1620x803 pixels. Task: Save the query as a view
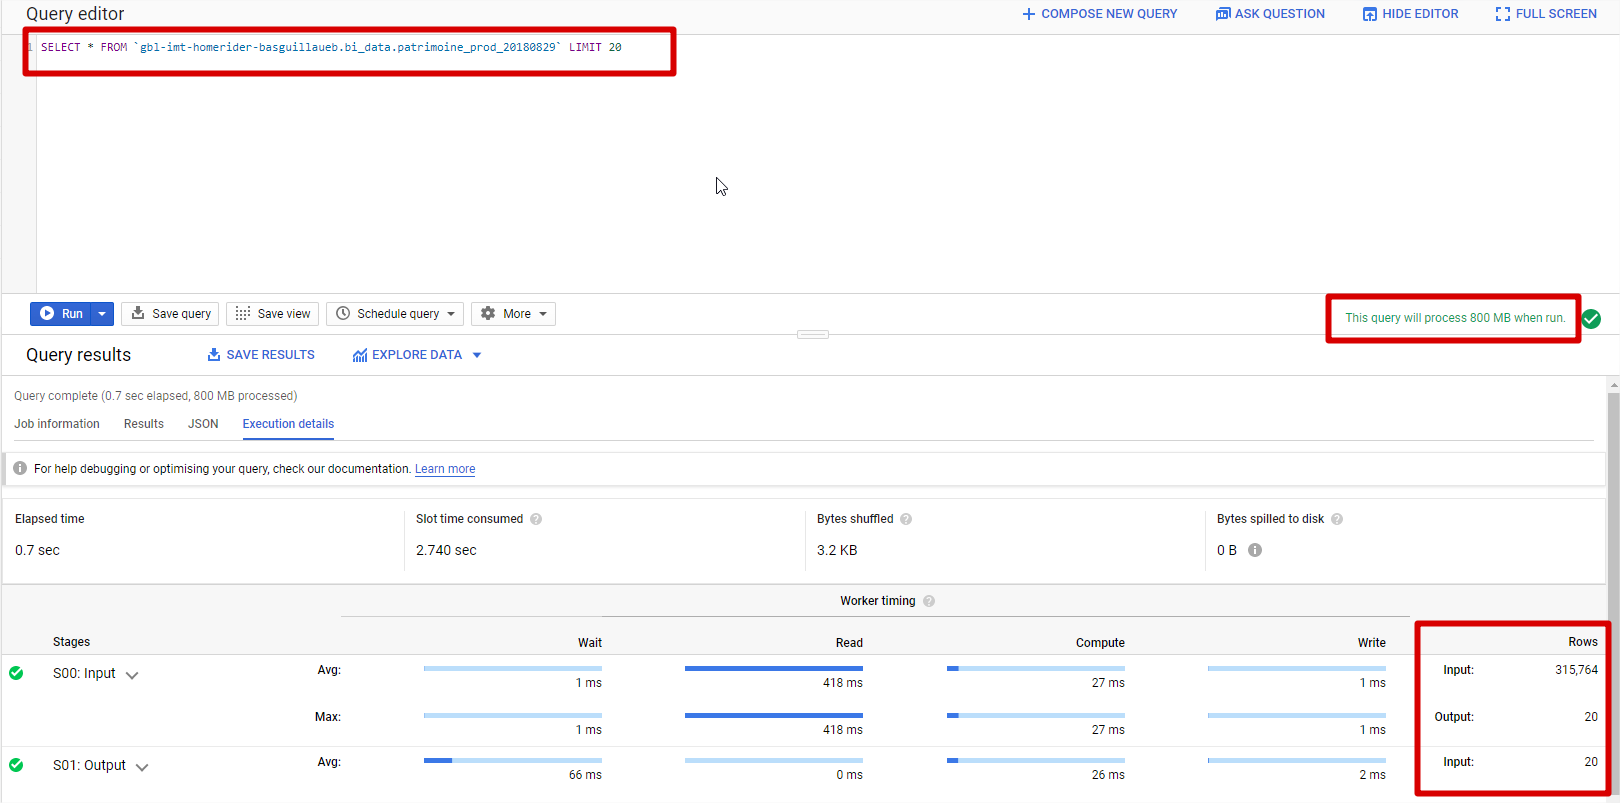click(273, 314)
